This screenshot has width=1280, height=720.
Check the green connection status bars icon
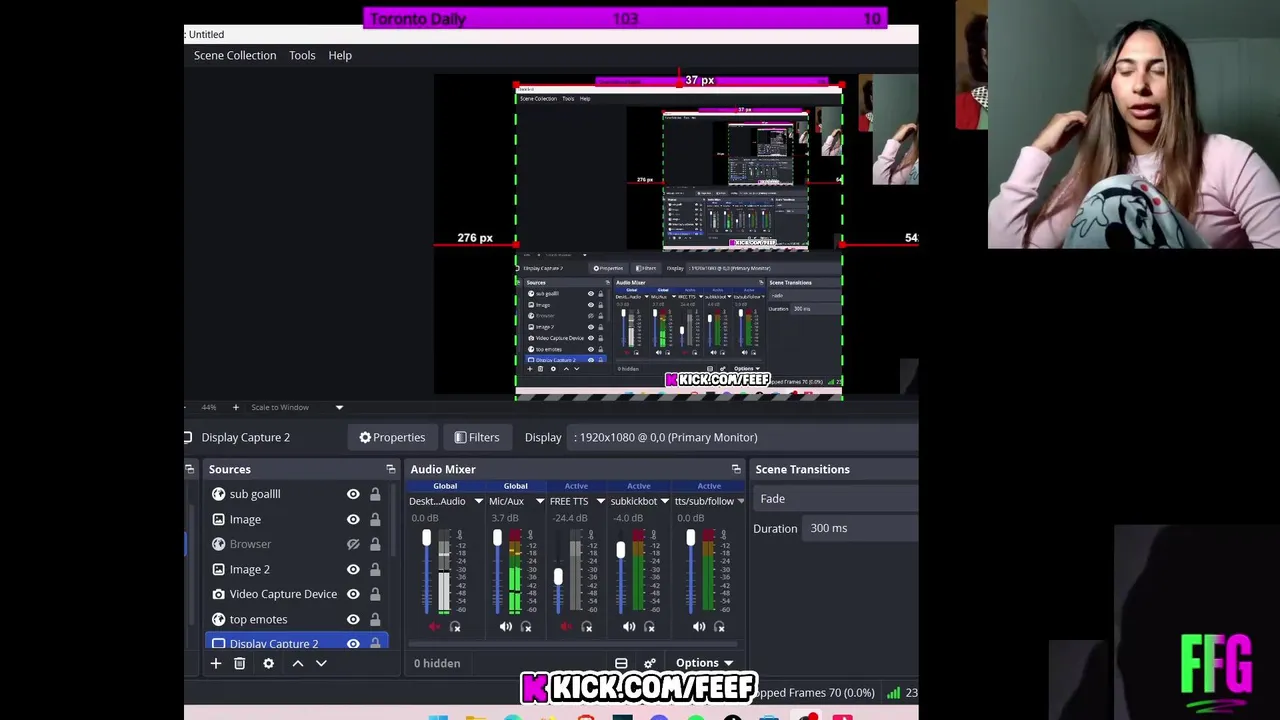[893, 692]
